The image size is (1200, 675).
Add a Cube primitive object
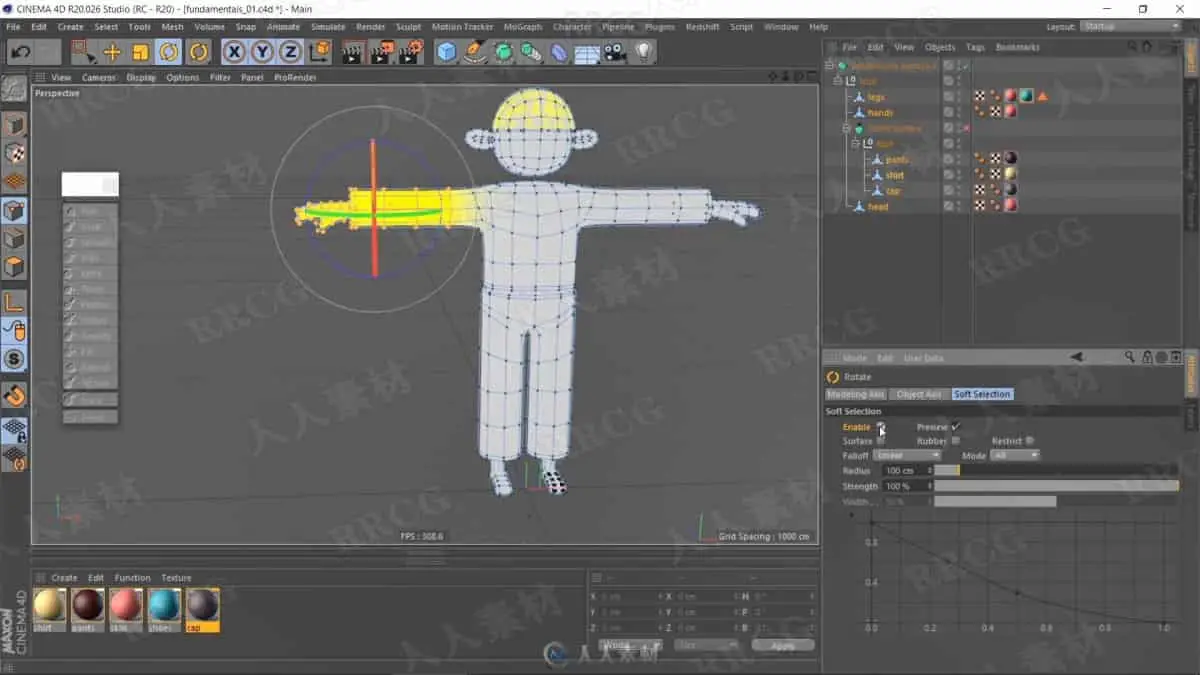coord(446,52)
